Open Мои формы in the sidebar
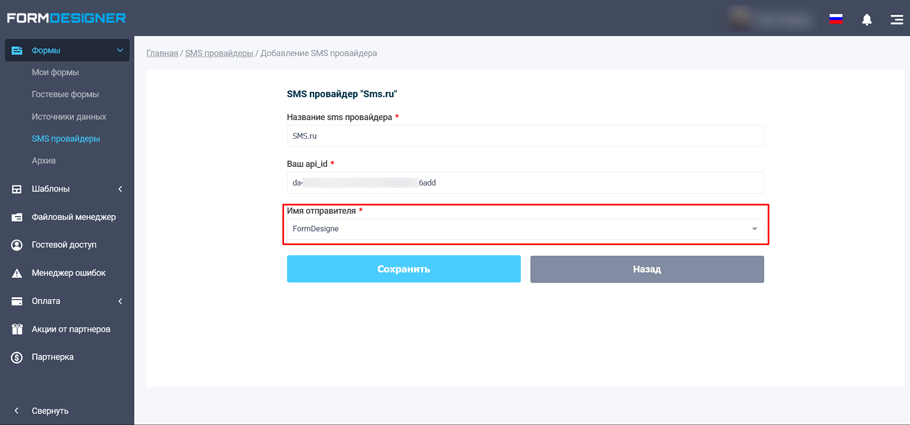The width and height of the screenshot is (910, 425). pos(55,72)
